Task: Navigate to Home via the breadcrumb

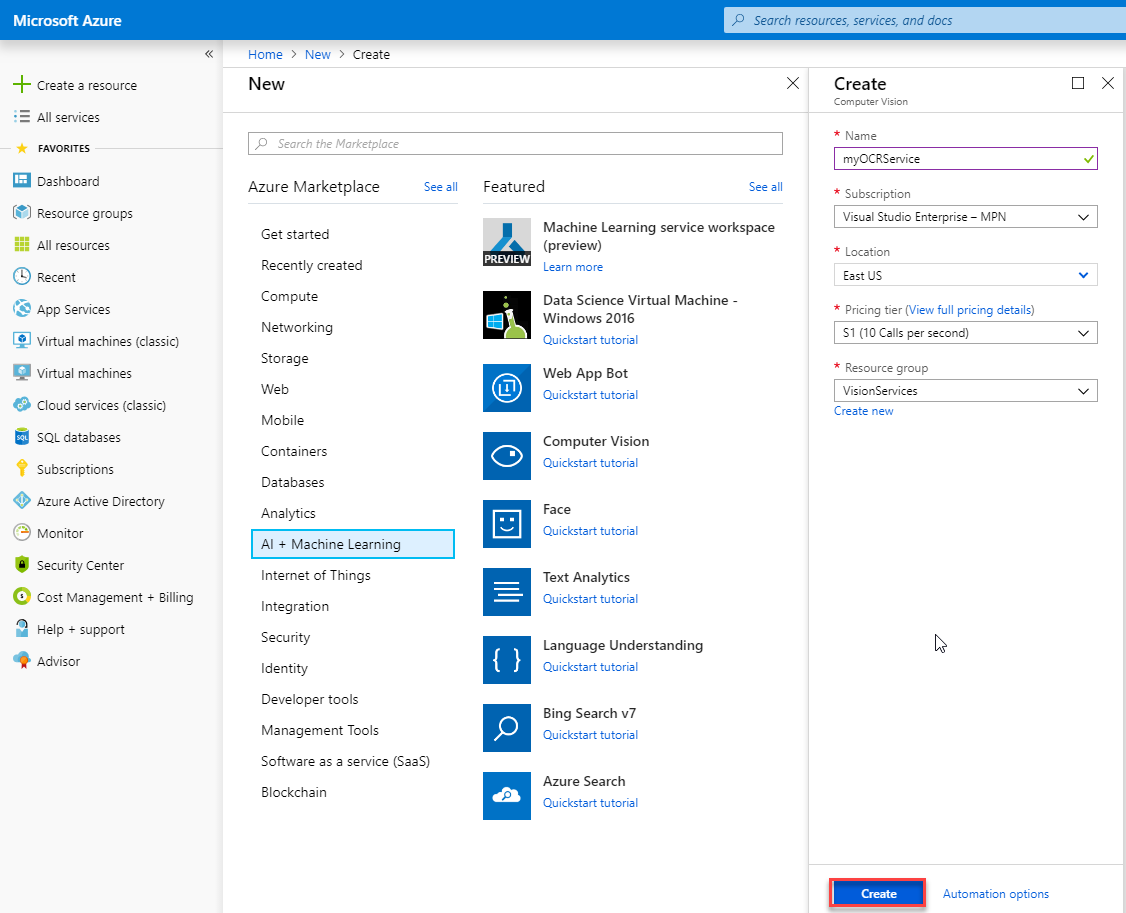Action: (x=265, y=54)
